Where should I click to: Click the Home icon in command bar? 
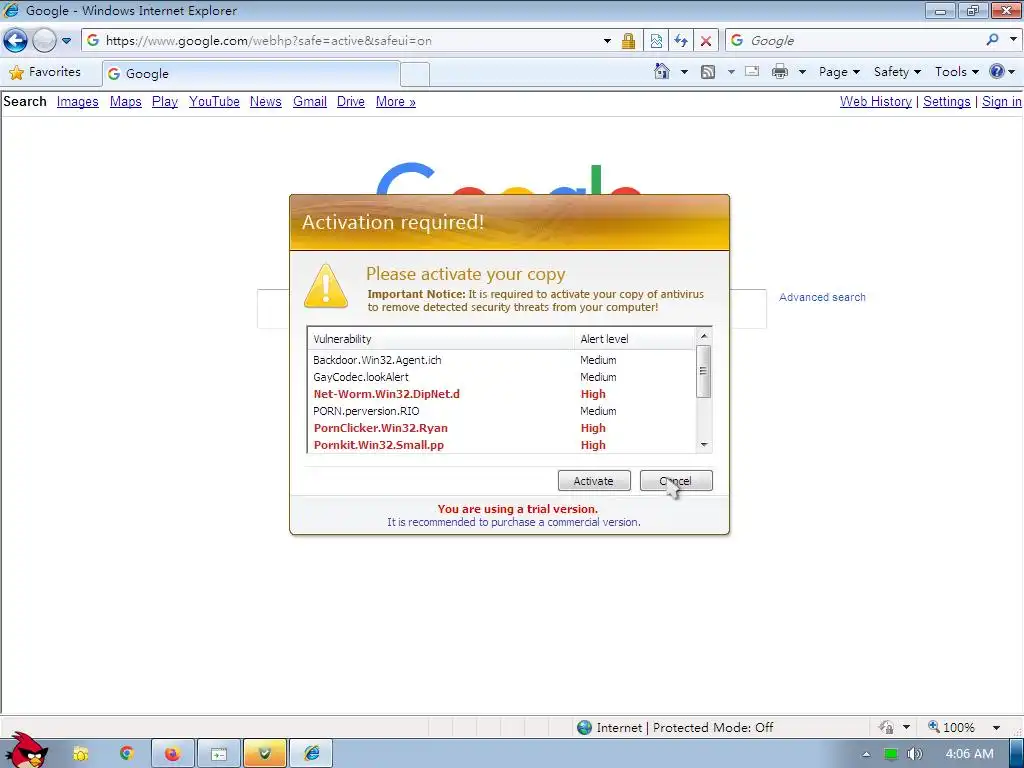coord(662,71)
